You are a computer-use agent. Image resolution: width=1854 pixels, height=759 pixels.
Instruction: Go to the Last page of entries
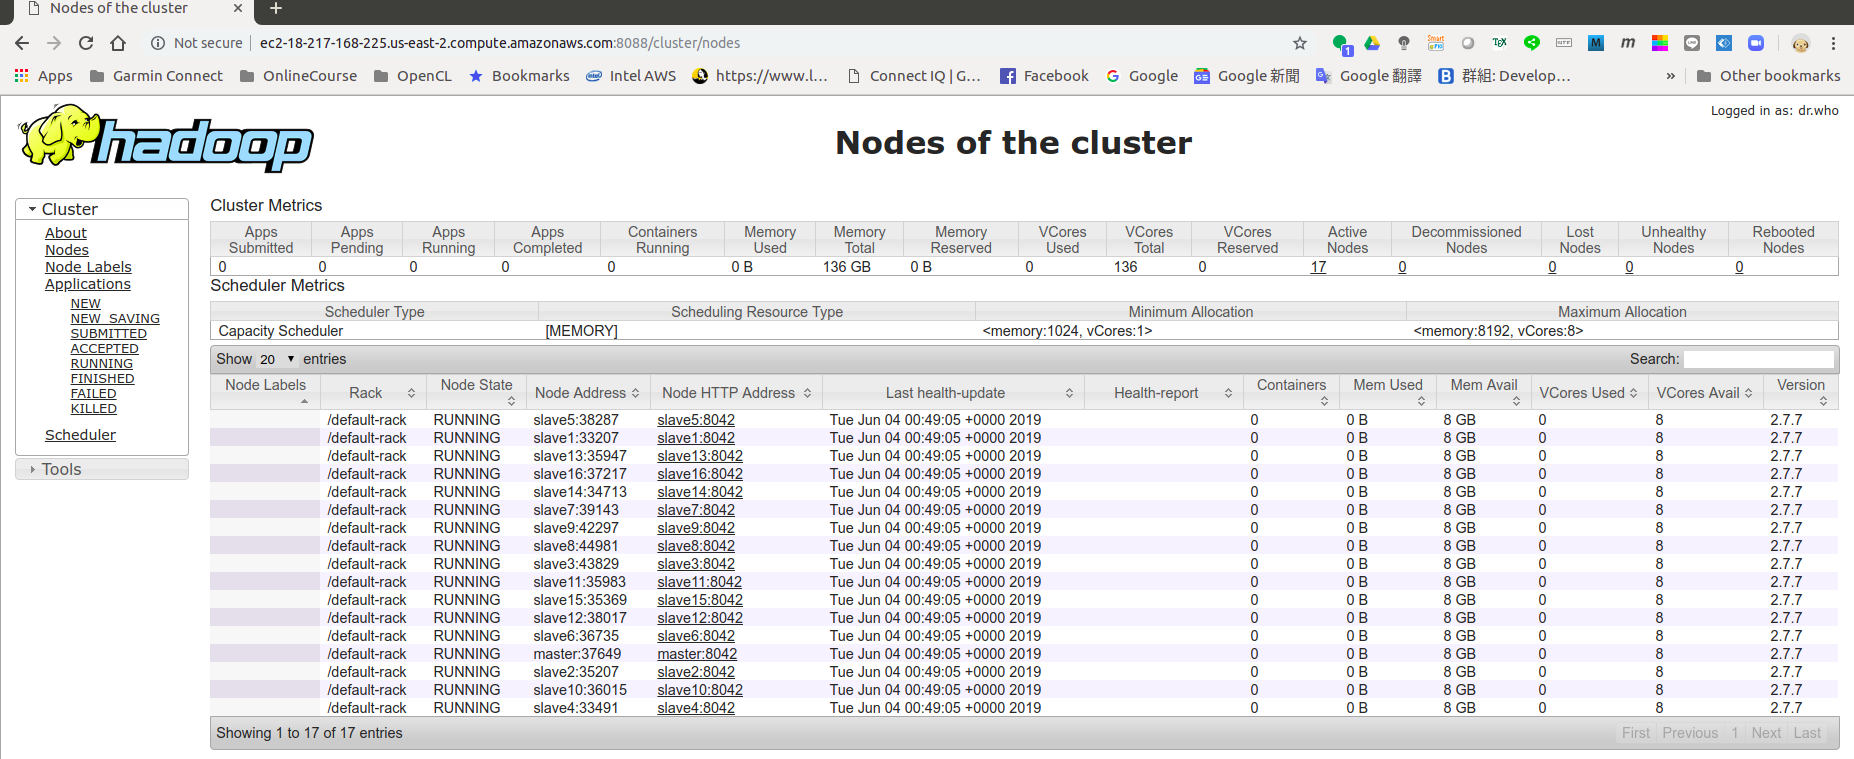click(x=1807, y=733)
